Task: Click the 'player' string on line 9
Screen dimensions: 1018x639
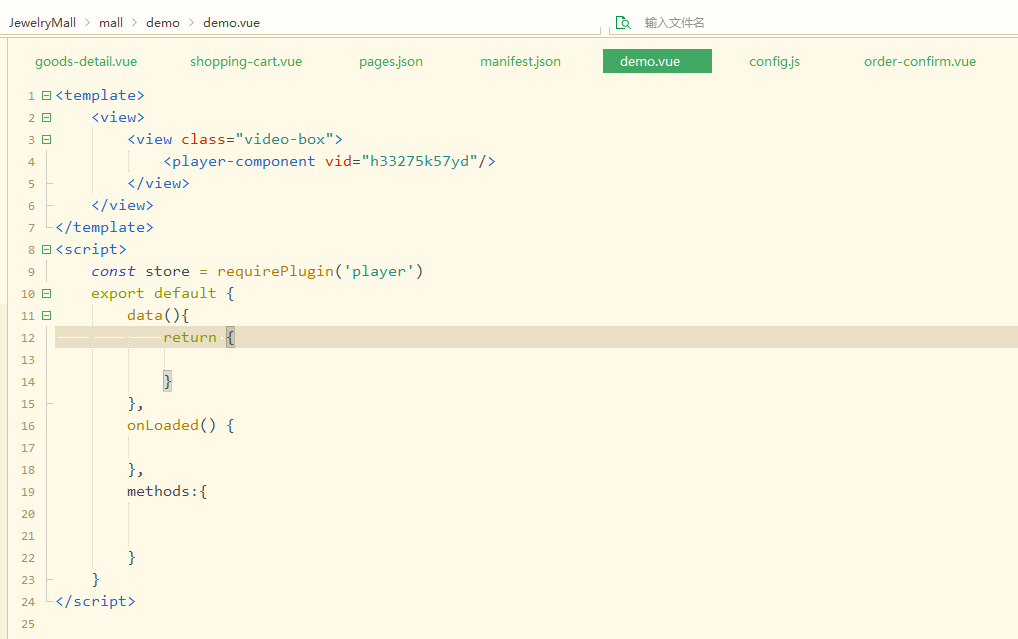Action: pos(379,271)
